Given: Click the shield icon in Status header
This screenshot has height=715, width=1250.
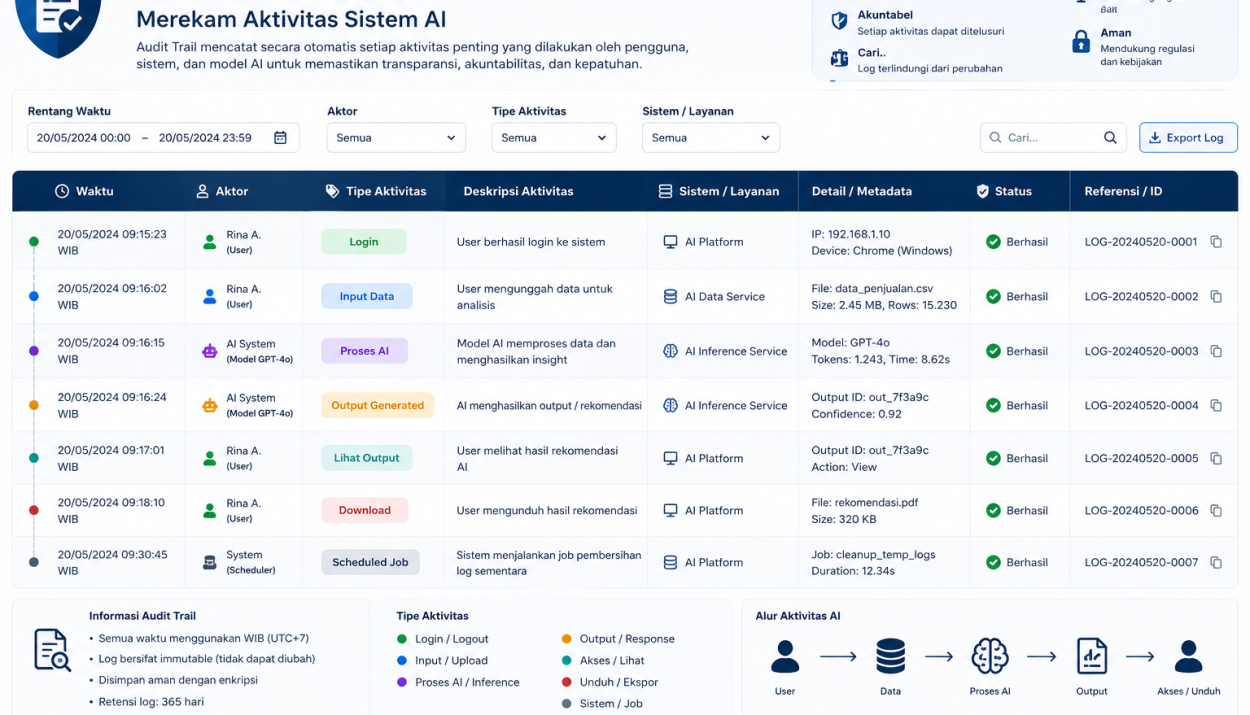Looking at the screenshot, I should 982,191.
